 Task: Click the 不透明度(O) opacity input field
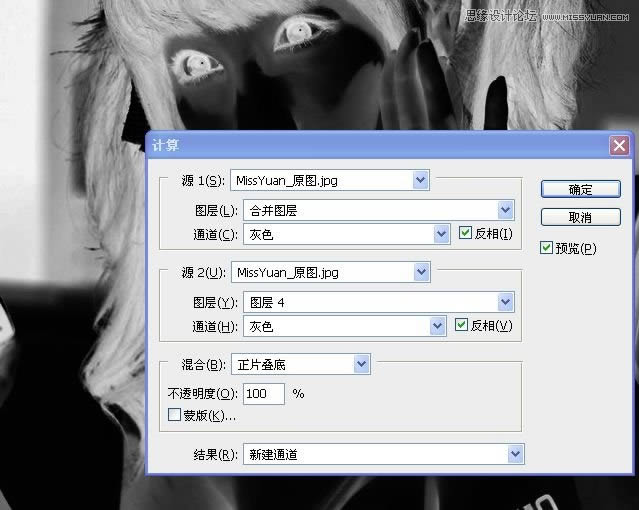pos(264,394)
